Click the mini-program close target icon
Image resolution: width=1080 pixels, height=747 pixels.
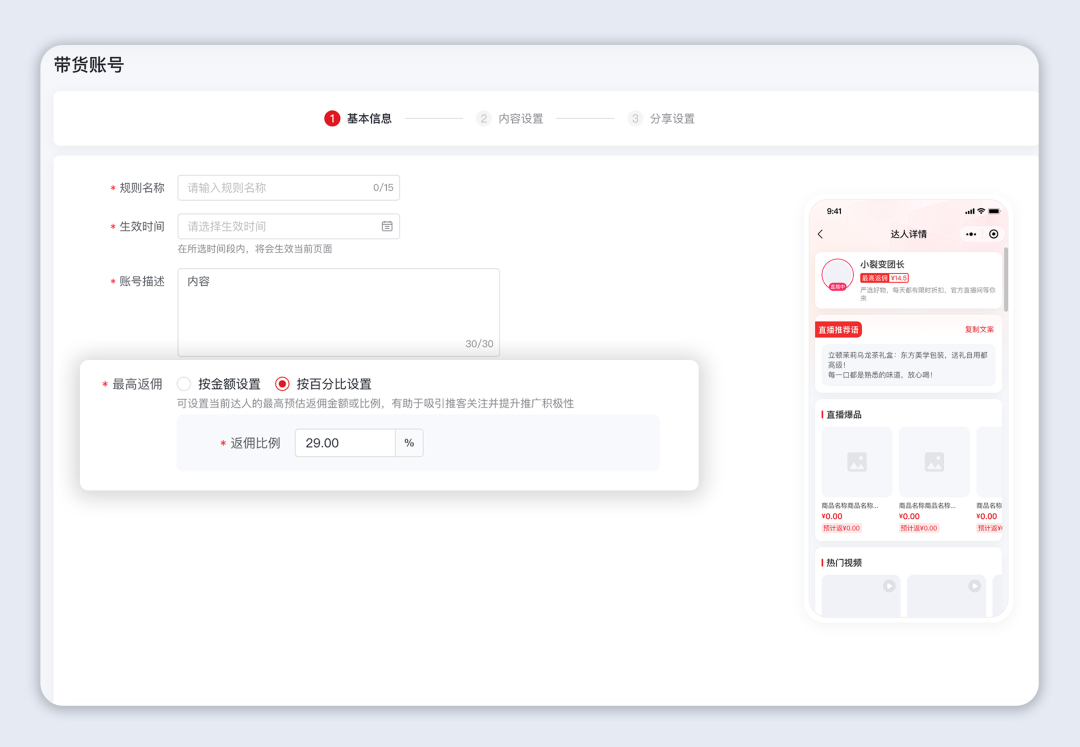[x=993, y=234]
